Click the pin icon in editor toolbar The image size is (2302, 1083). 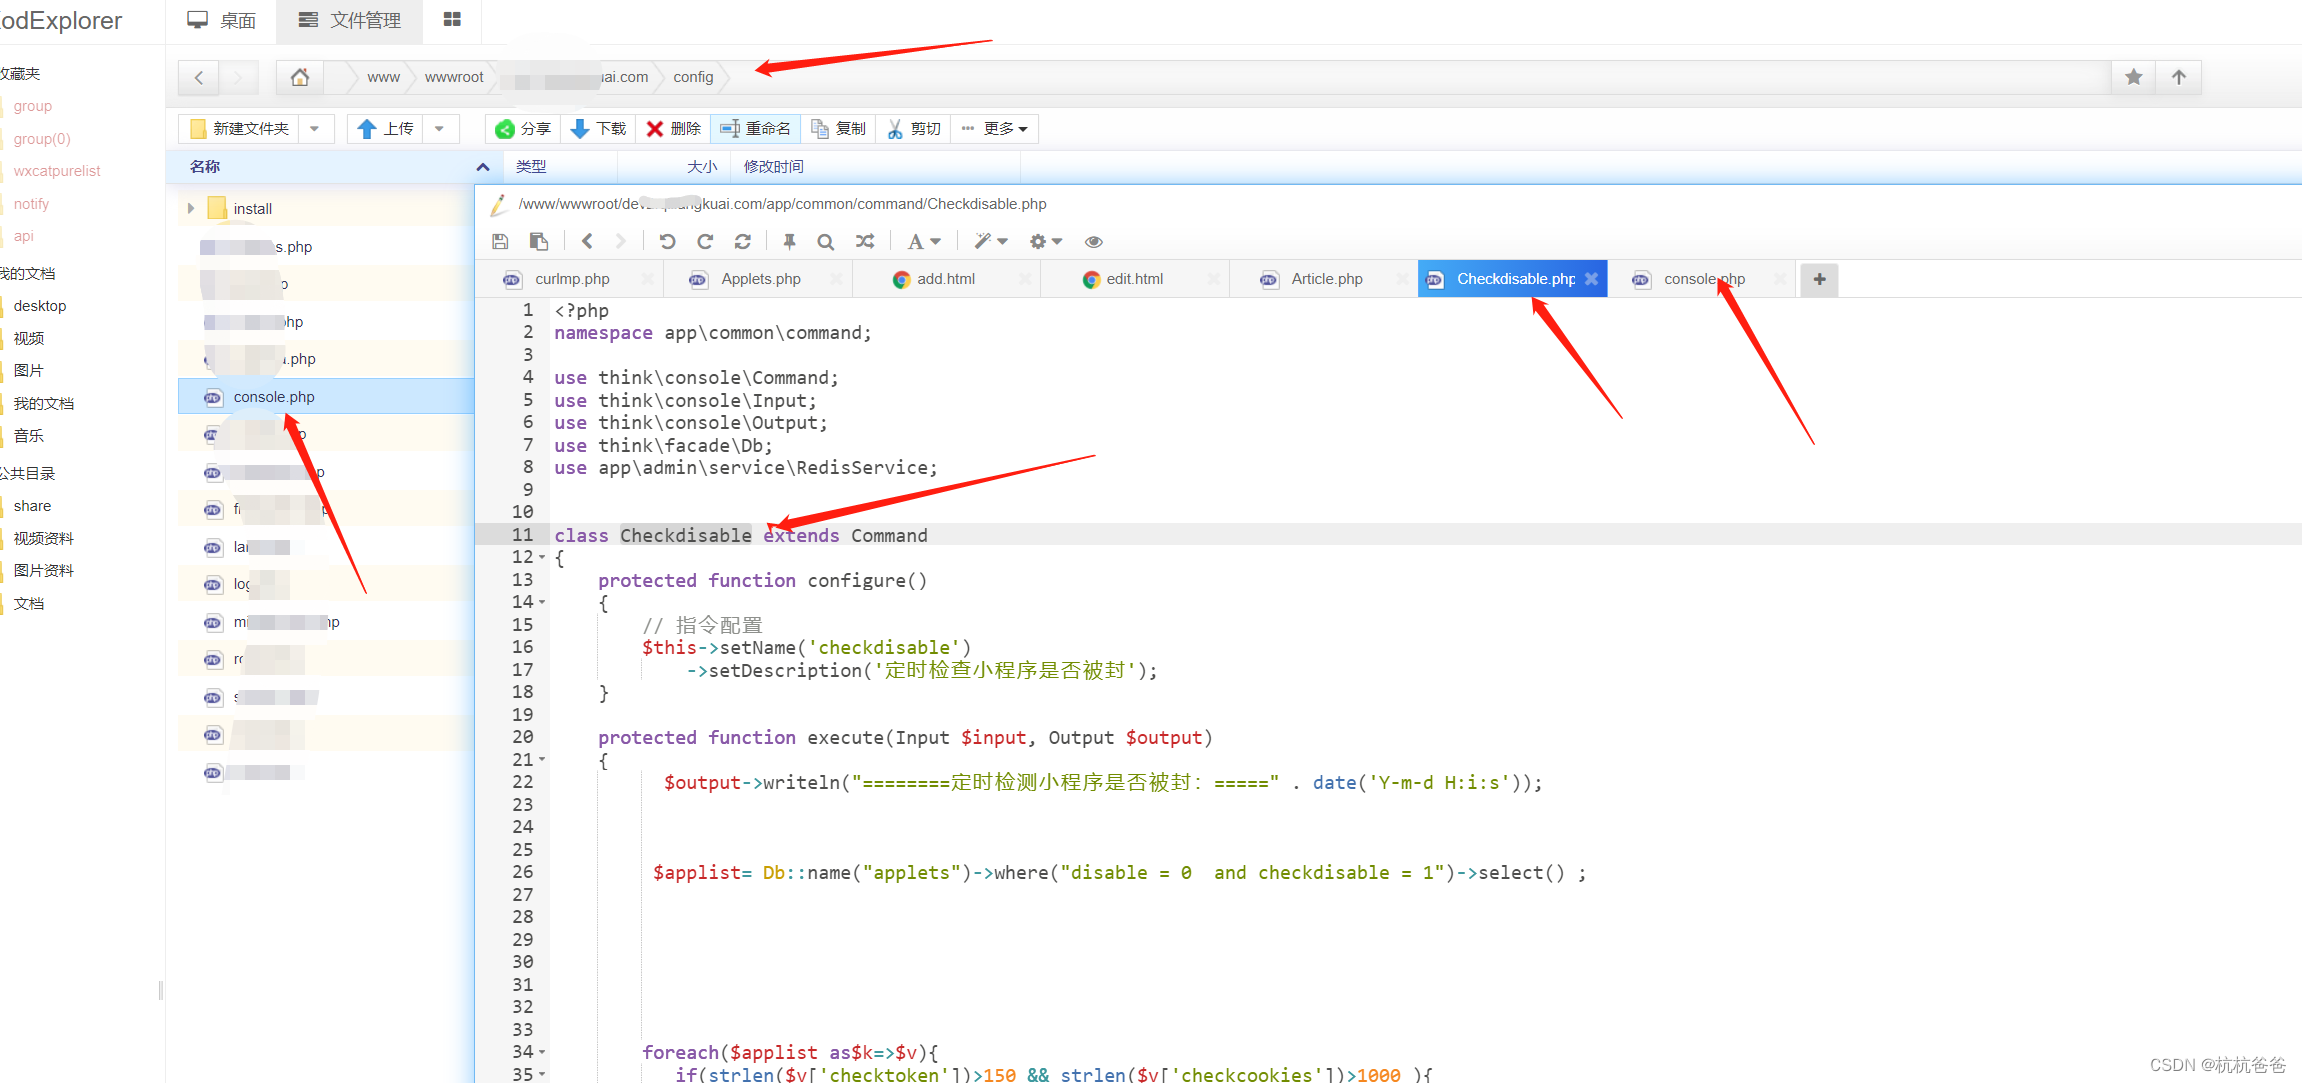tap(789, 241)
